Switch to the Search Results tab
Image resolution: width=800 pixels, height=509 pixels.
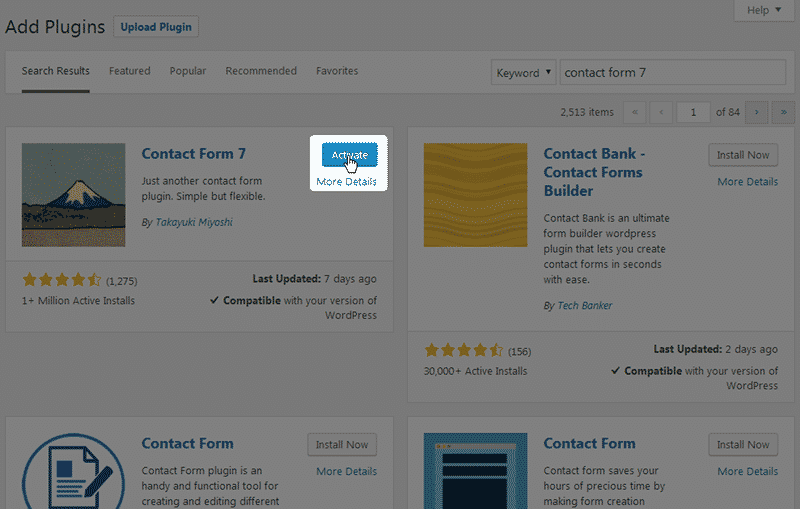coord(56,71)
